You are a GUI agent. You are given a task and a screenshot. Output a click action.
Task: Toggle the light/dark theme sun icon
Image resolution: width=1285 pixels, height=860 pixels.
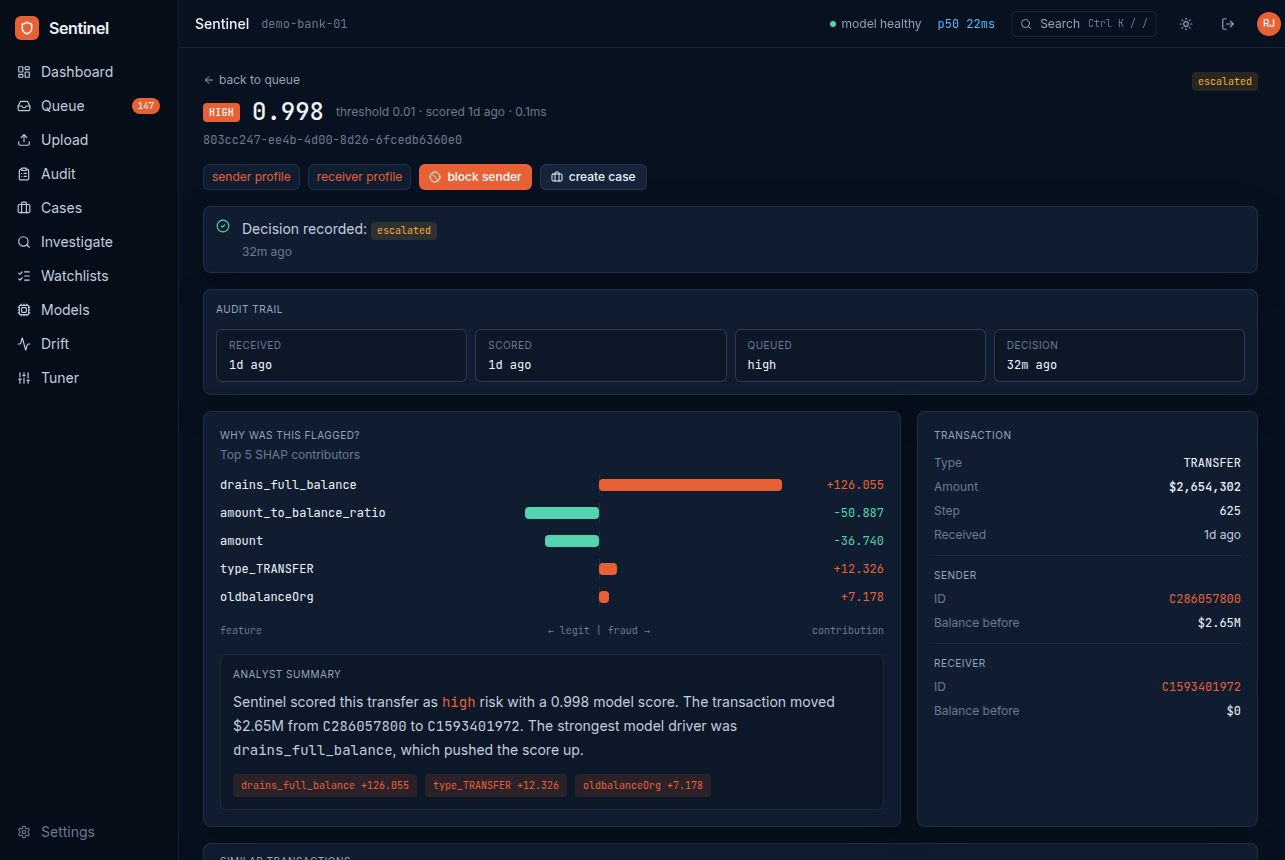coord(1186,24)
